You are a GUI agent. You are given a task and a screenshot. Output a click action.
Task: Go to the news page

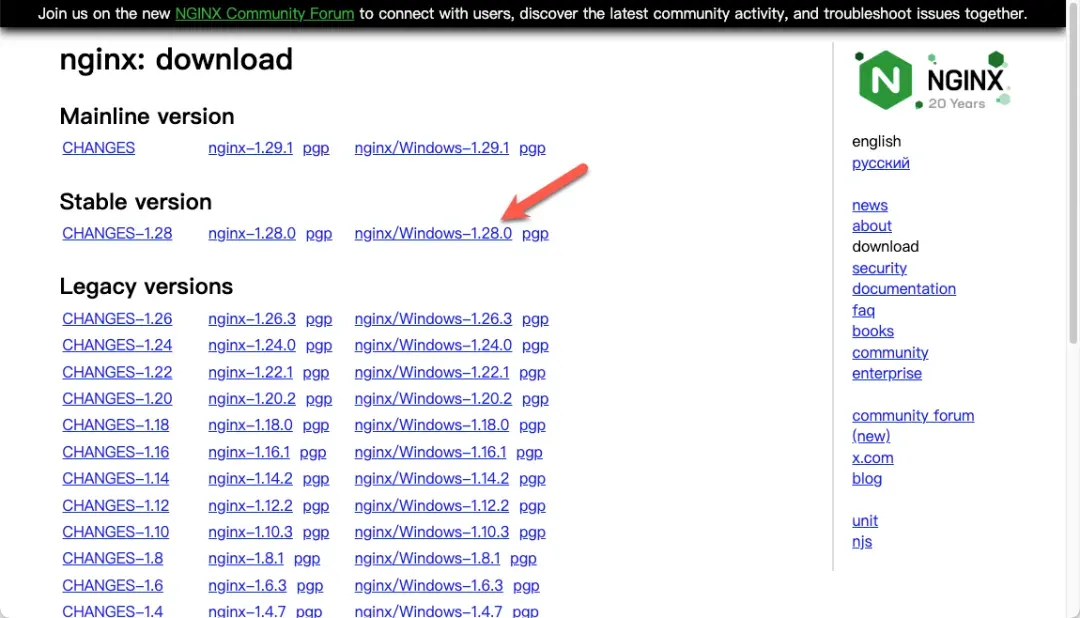869,205
